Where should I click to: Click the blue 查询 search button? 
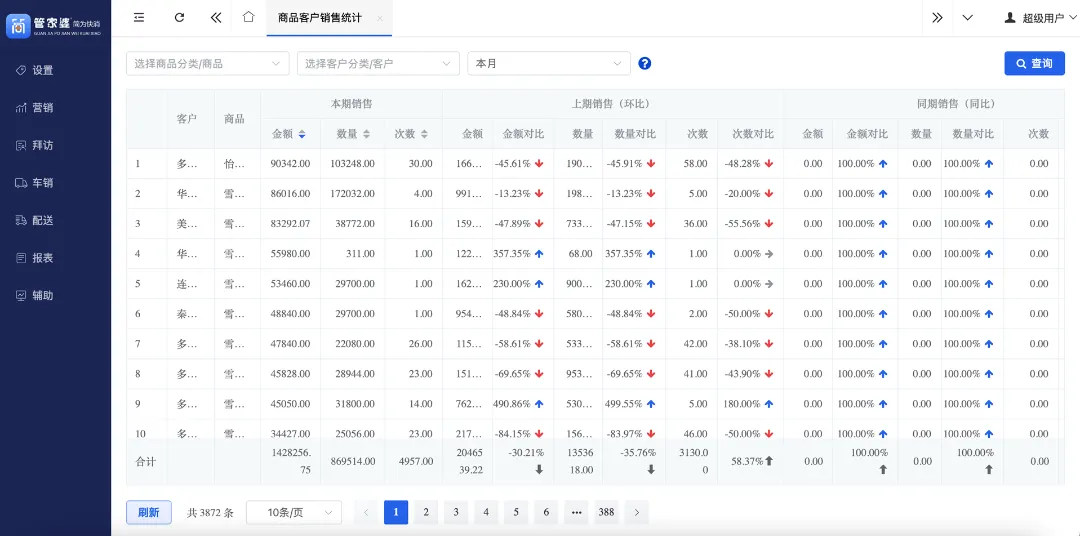pos(1035,63)
